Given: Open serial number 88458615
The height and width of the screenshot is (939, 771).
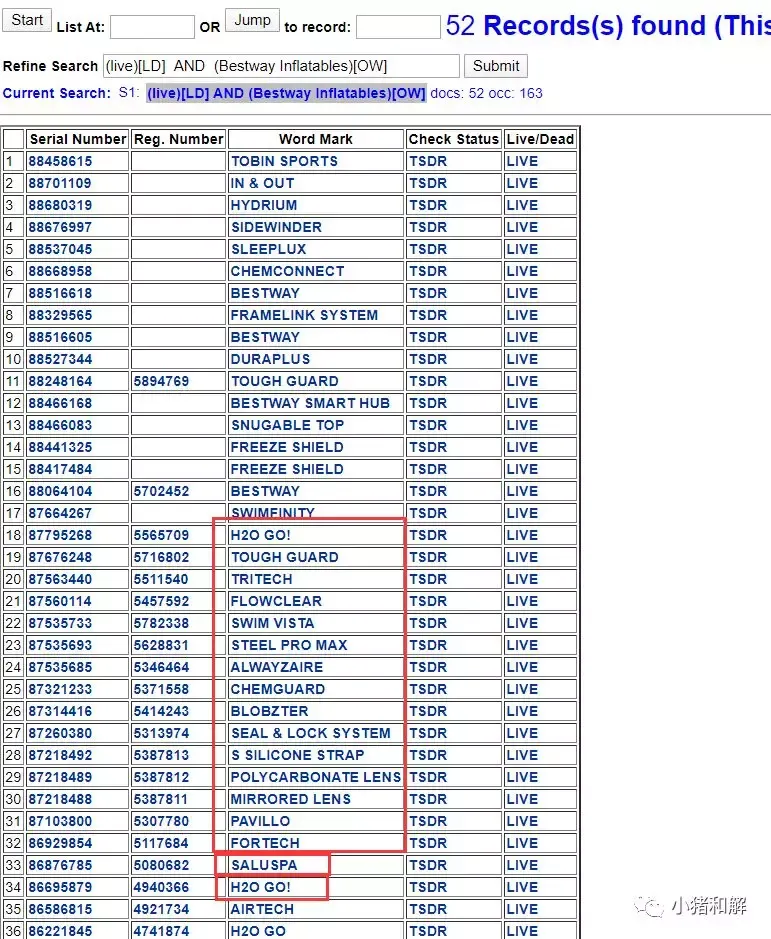Looking at the screenshot, I should [x=60, y=161].
